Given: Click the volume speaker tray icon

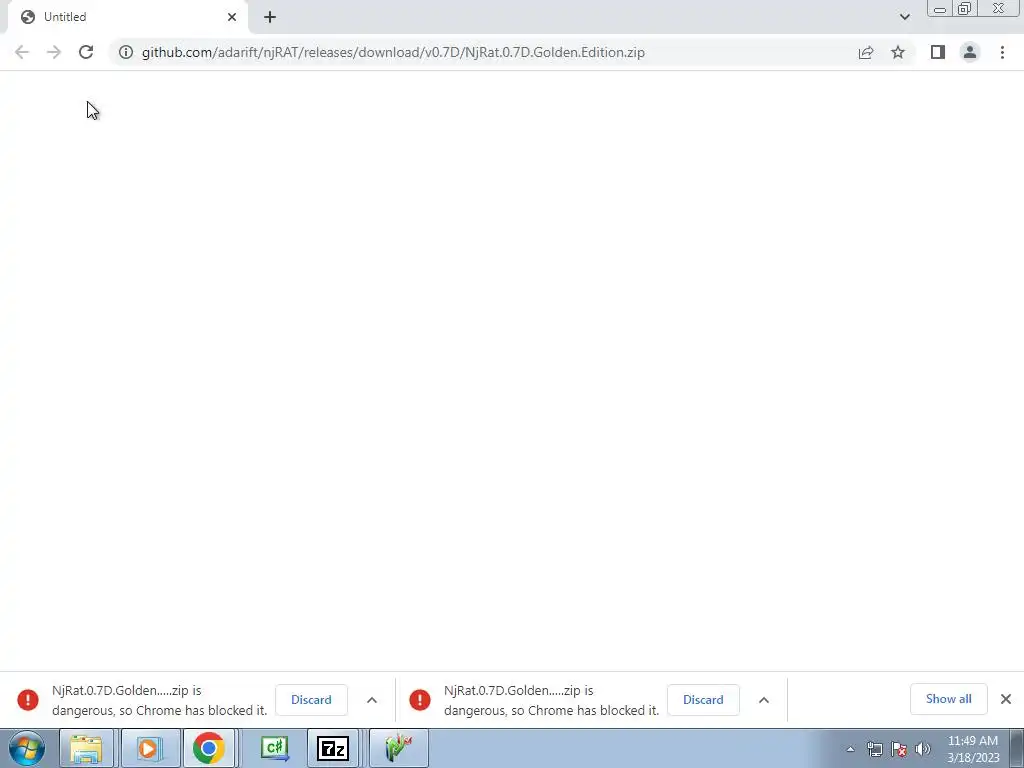Looking at the screenshot, I should point(923,749).
